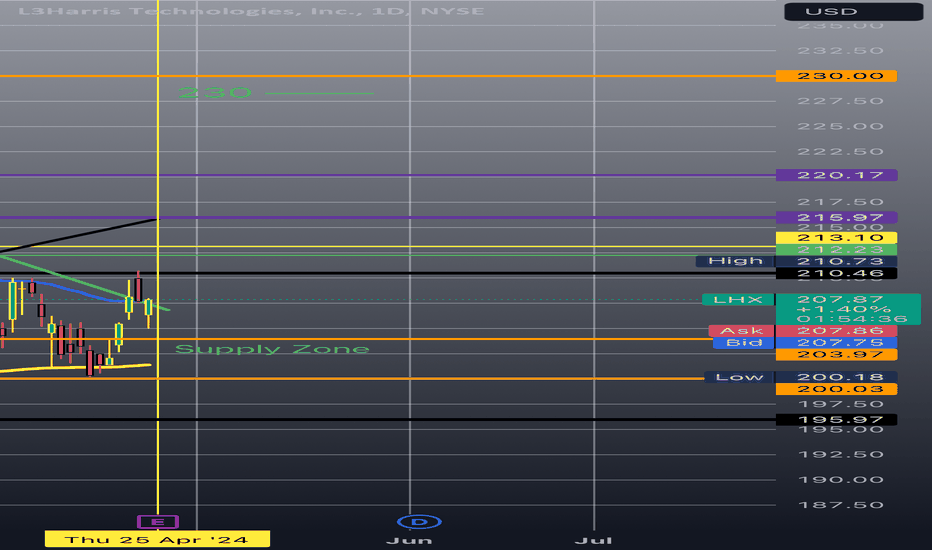Click the yellow 213.10 price label
The width and height of the screenshot is (932, 550).
pos(836,238)
